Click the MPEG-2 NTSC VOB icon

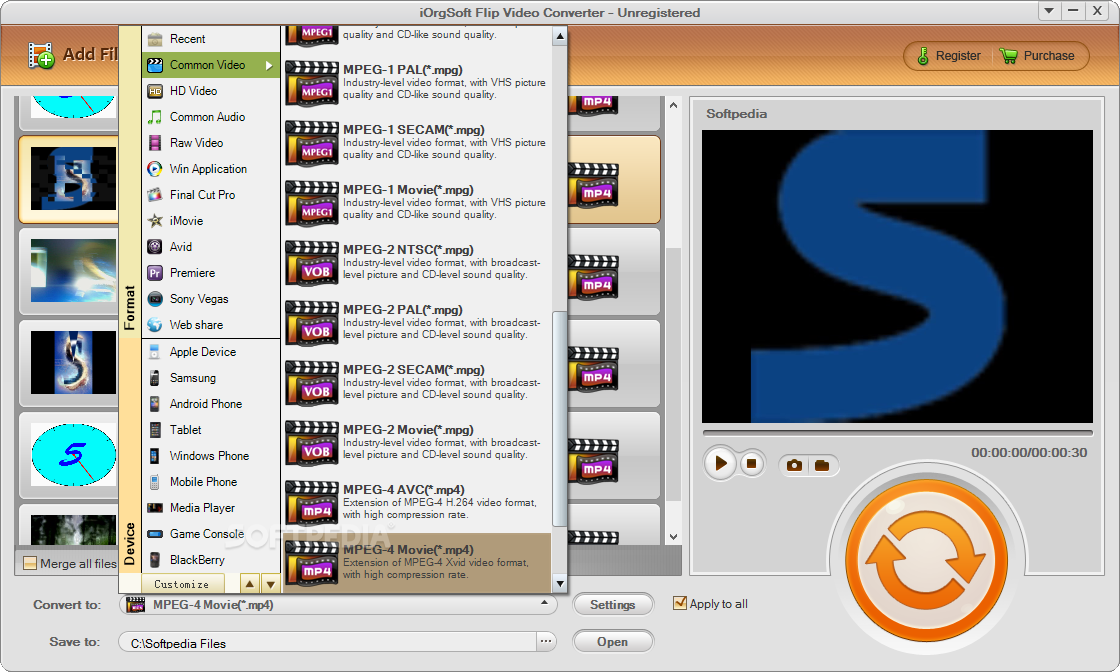point(311,264)
